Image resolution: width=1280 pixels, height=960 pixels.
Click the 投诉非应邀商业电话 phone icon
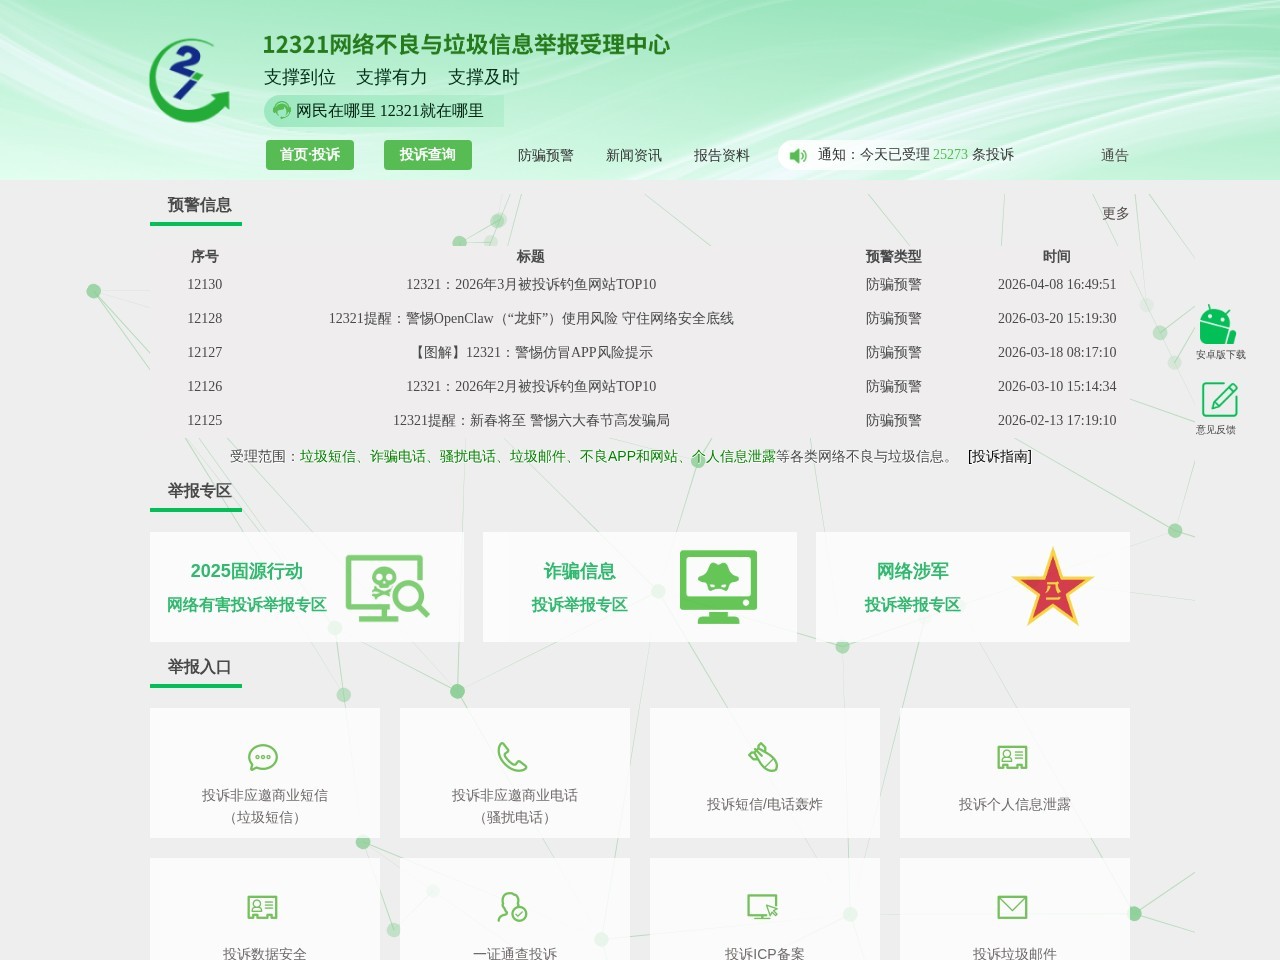click(512, 757)
